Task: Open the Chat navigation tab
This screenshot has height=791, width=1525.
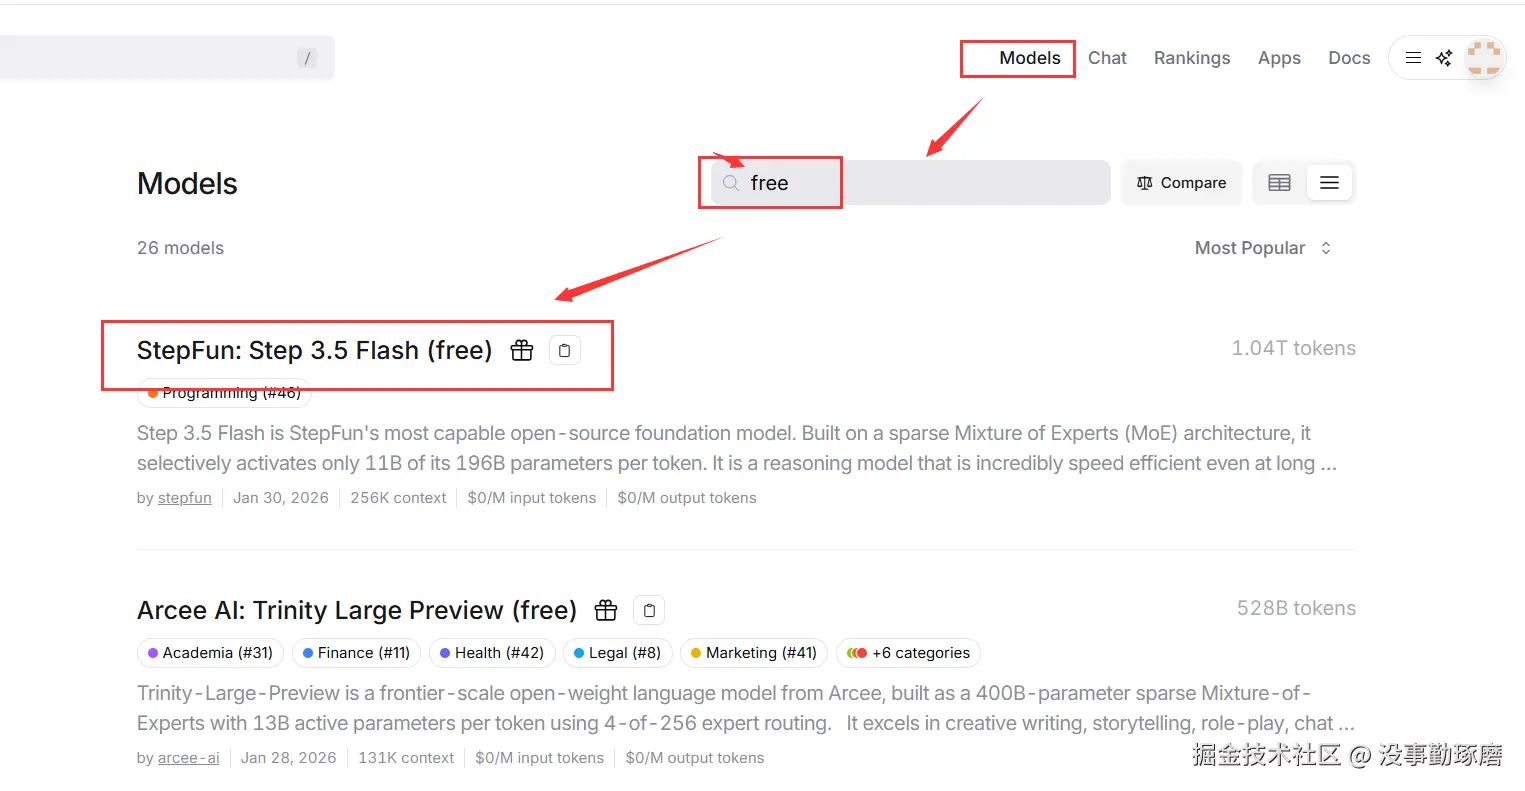Action: pos(1107,58)
